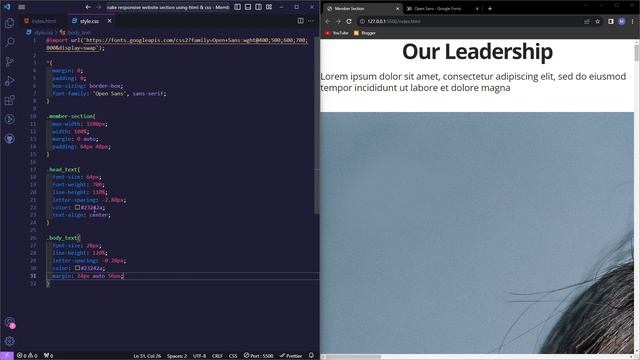Click the .member-section selector on line 10

(x=71, y=116)
